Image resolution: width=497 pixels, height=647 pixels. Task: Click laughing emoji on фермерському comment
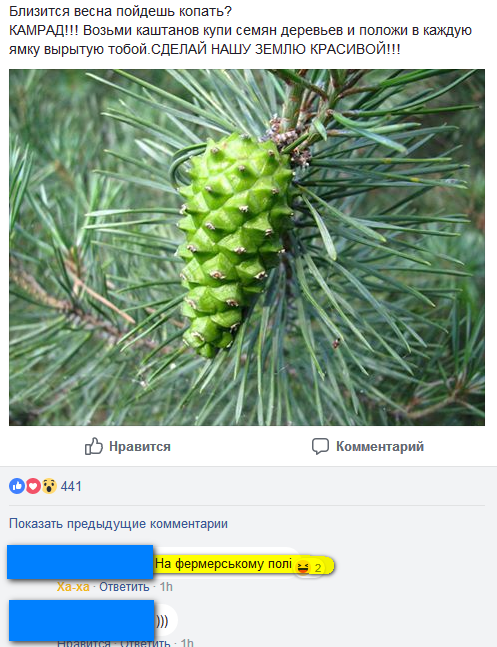pos(303,568)
